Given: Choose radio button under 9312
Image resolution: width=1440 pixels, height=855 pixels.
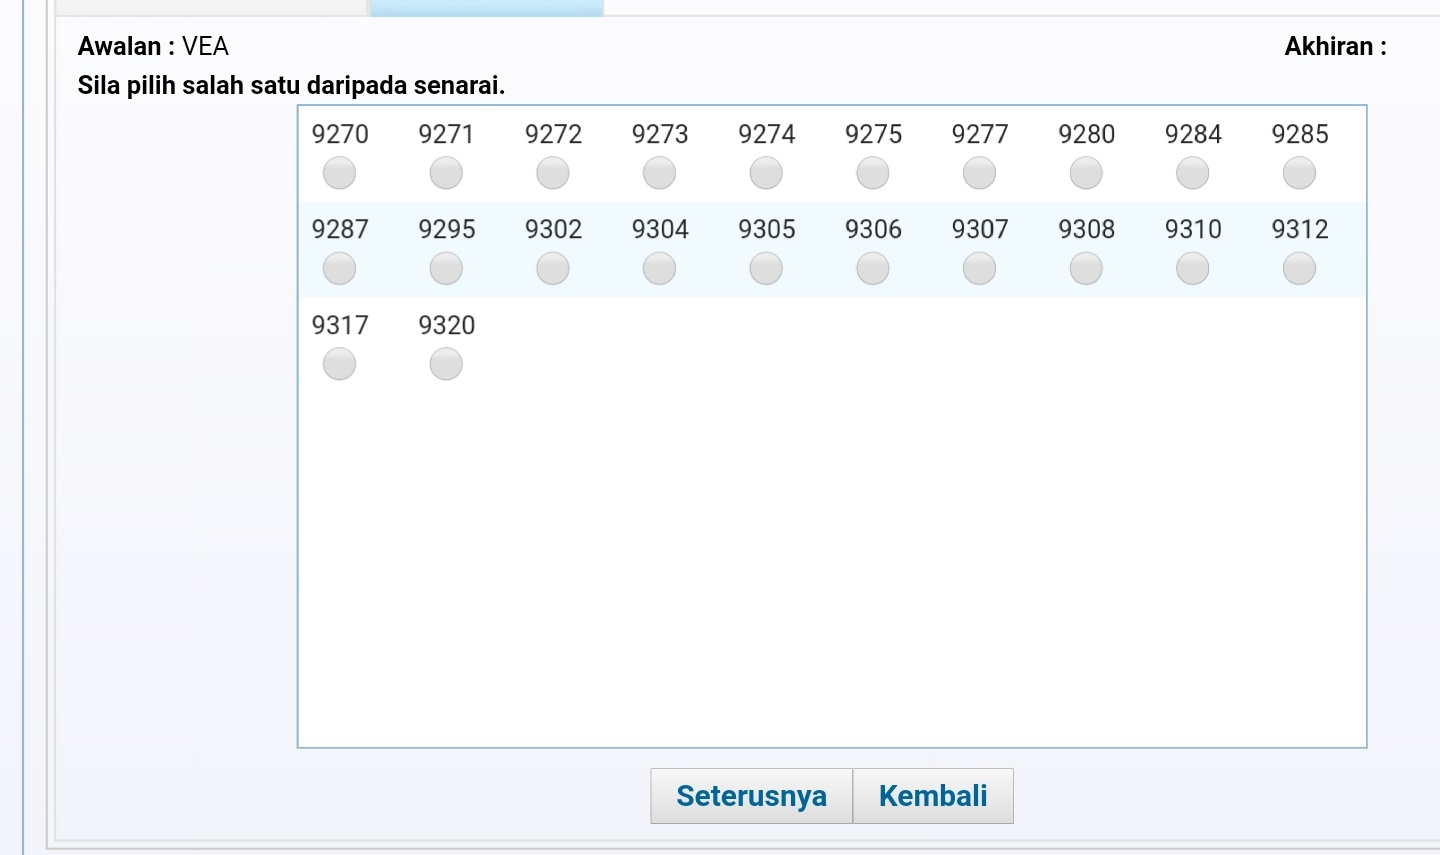Looking at the screenshot, I should pyautogui.click(x=1299, y=268).
